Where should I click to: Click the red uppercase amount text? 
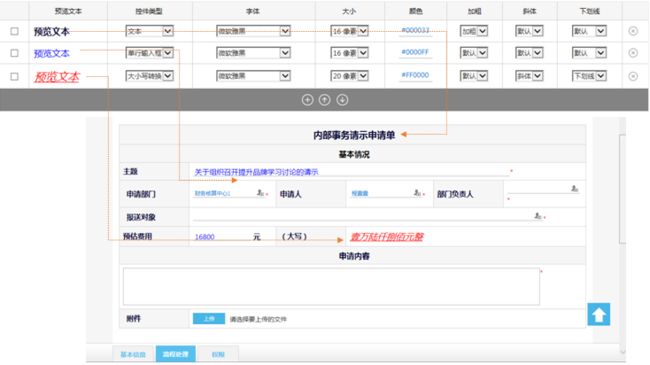coord(387,237)
